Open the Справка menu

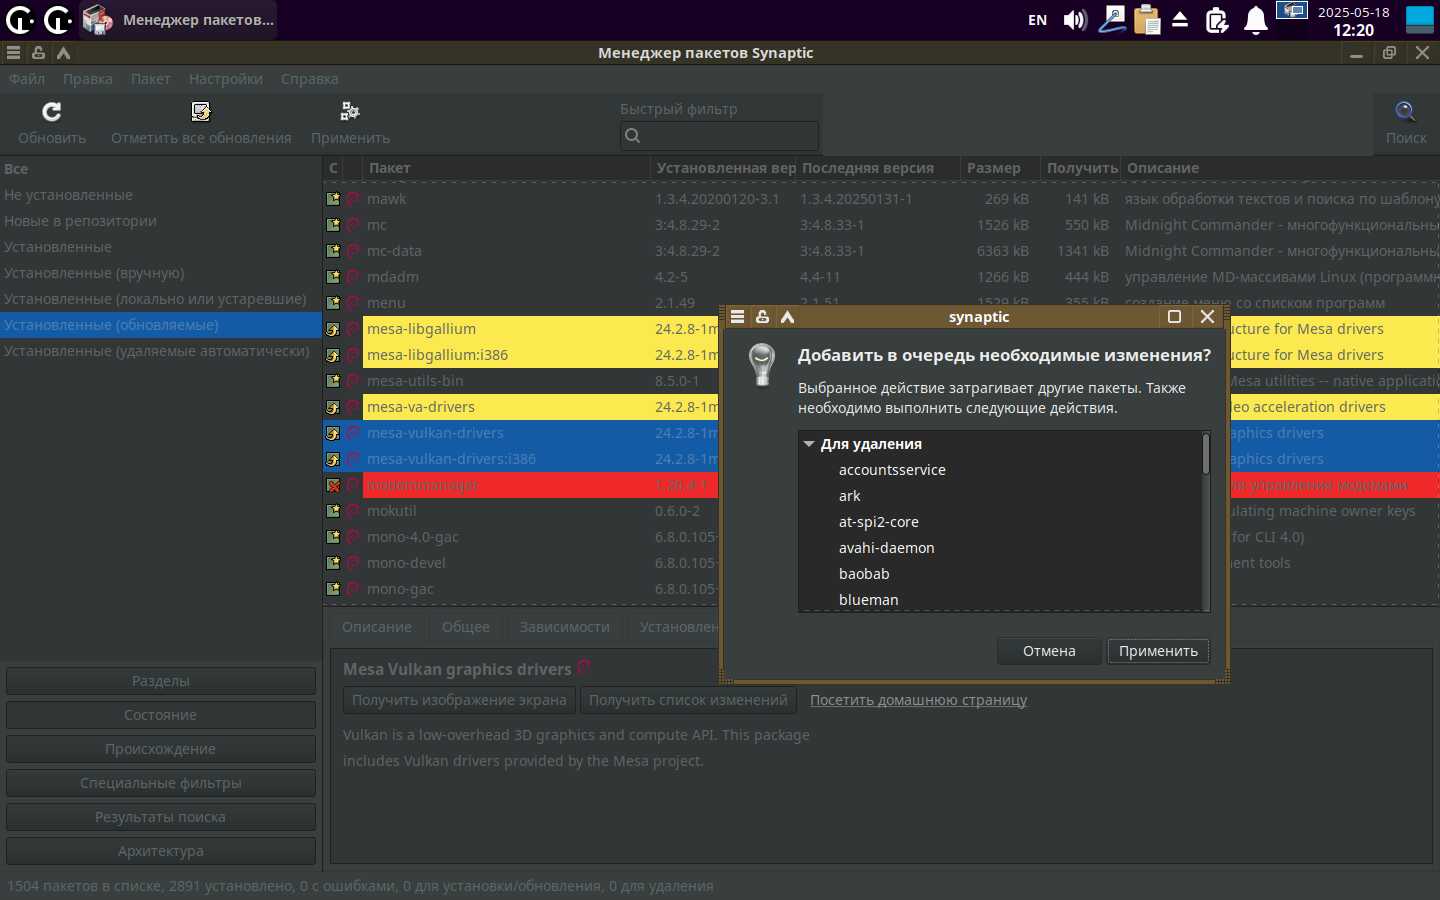point(309,79)
